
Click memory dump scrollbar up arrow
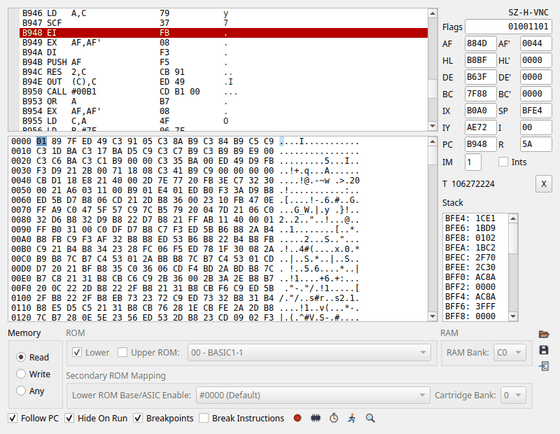coord(432,142)
